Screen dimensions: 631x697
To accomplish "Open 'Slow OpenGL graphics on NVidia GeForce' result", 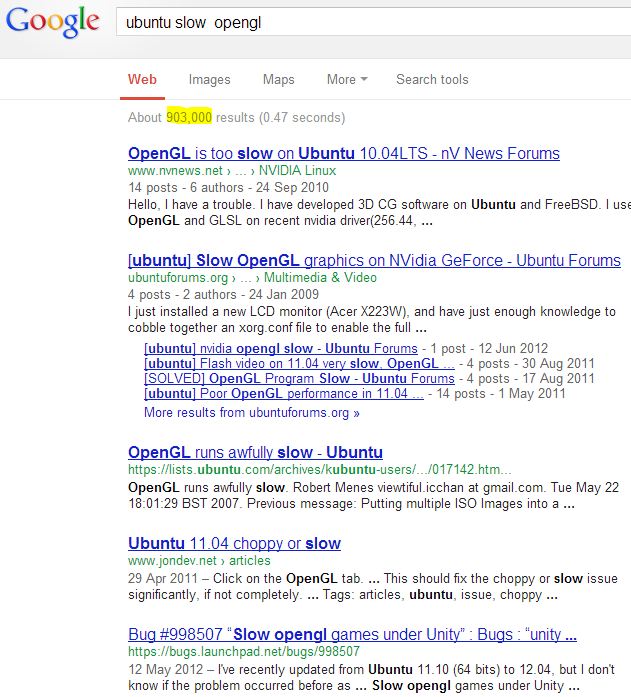I will [x=374, y=260].
